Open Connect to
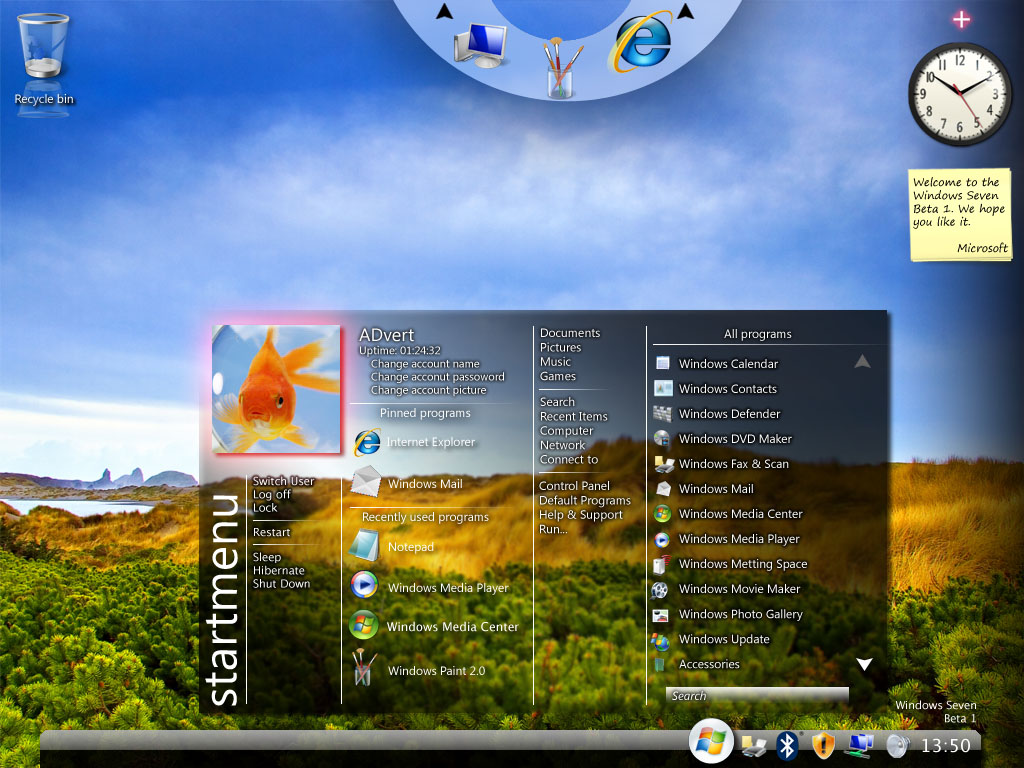The image size is (1024, 768). (568, 459)
